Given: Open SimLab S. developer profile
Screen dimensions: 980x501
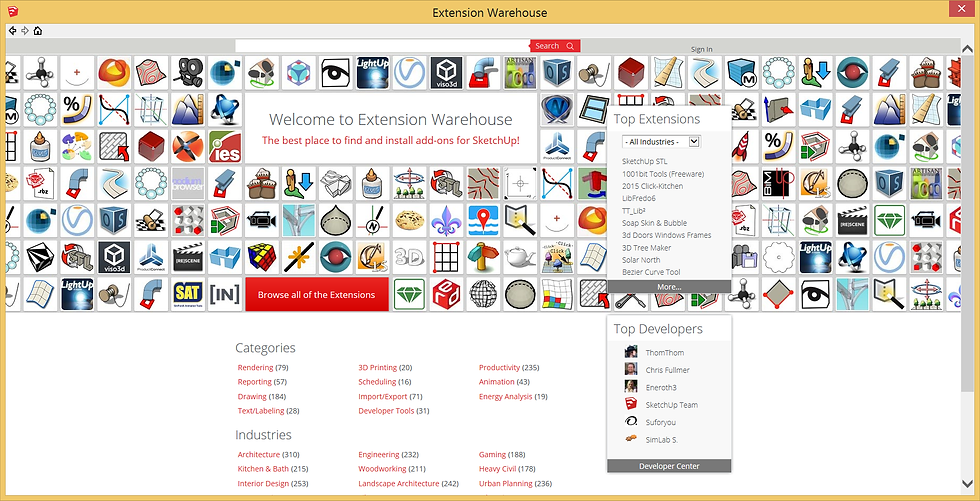Looking at the screenshot, I should click(661, 440).
